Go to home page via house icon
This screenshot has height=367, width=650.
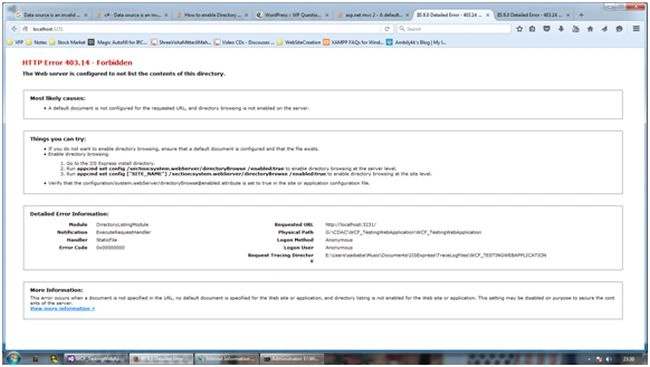click(590, 29)
